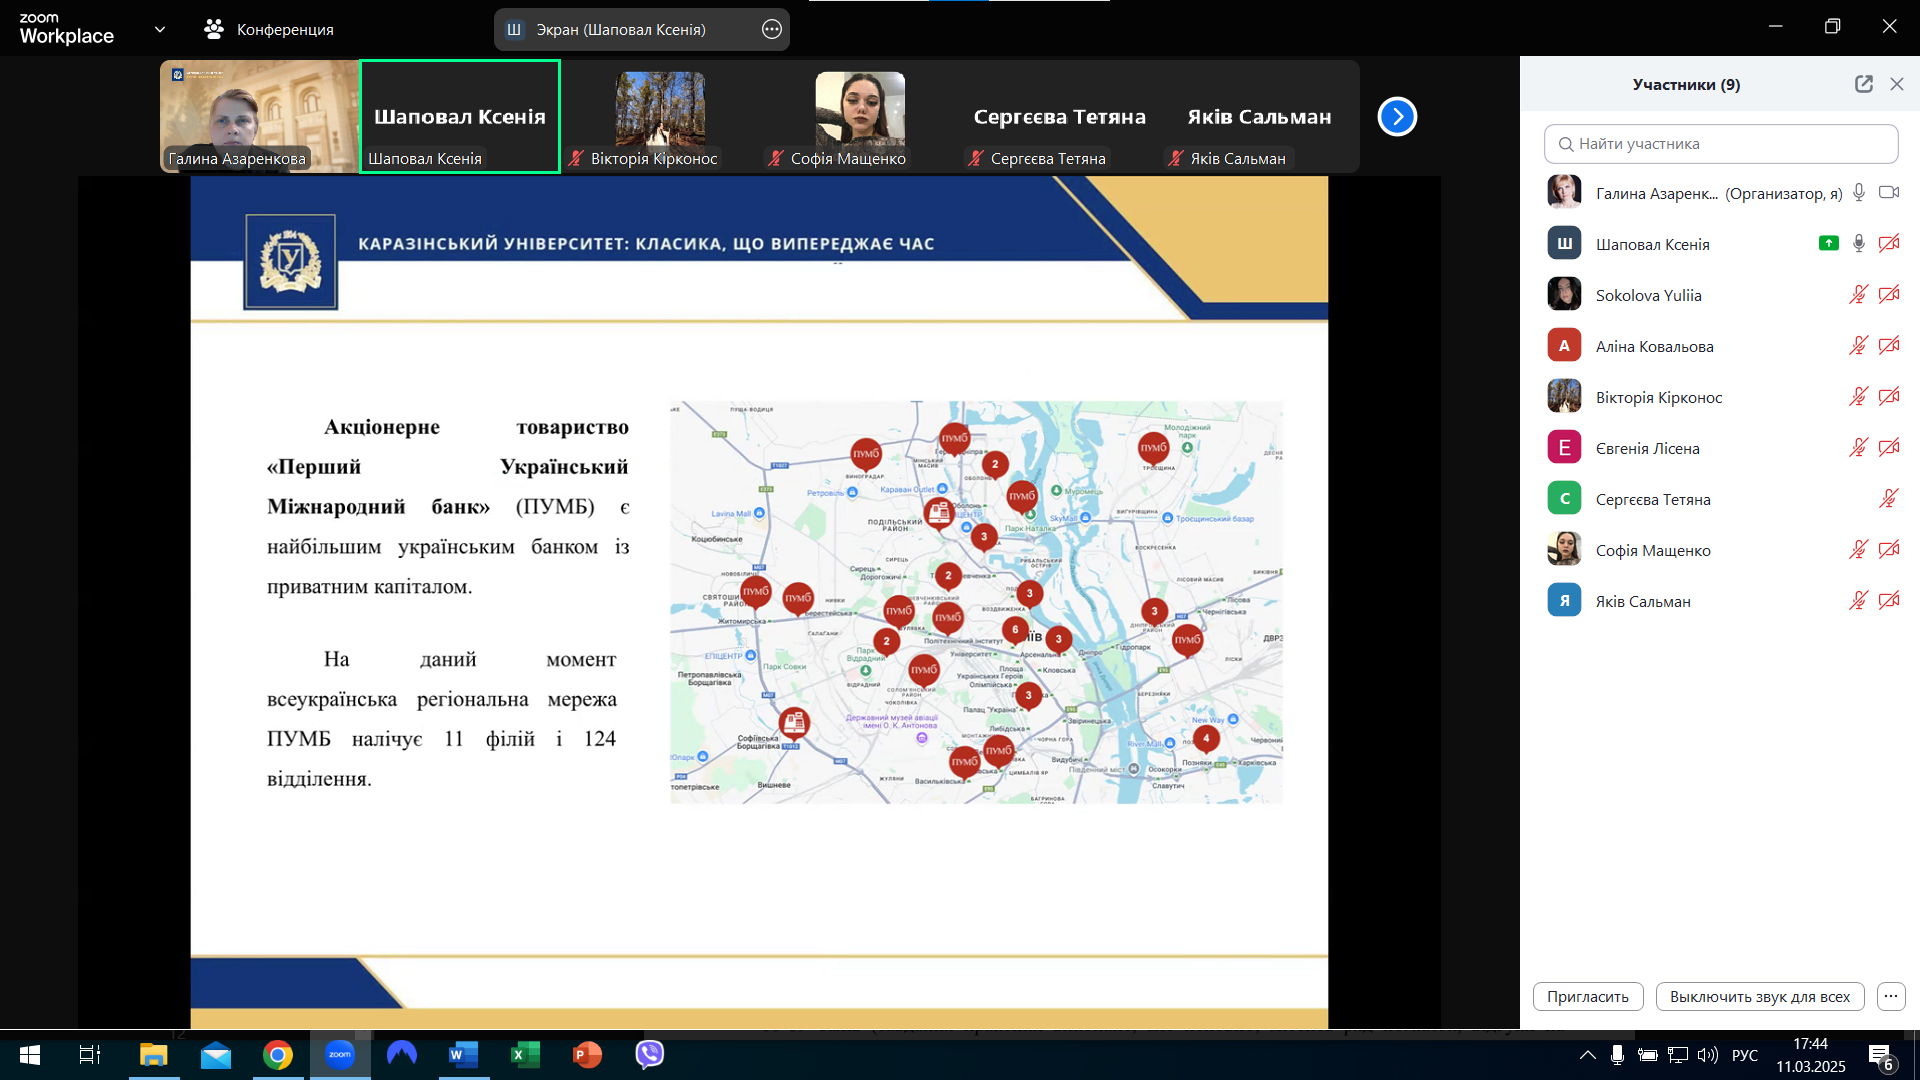Screen dimensions: 1920x1080
Task: Open the Конференция meeting tab
Action: pyautogui.click(x=268, y=30)
